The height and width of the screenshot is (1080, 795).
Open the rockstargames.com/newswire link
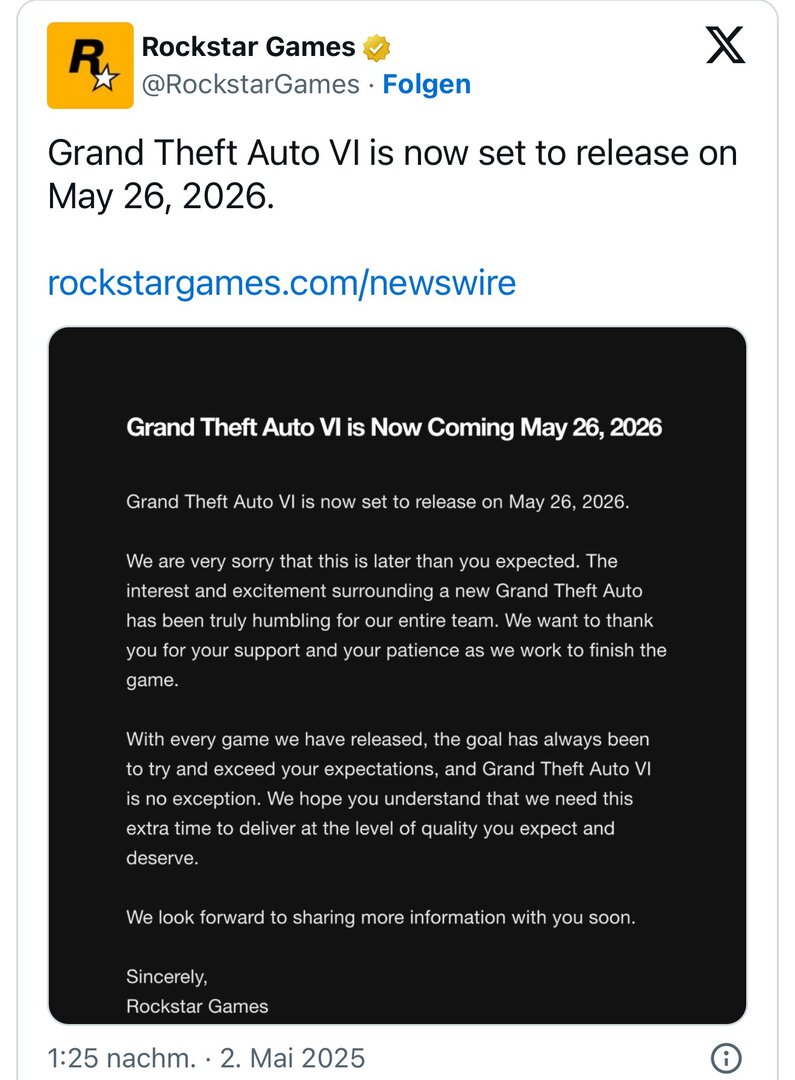[x=282, y=283]
